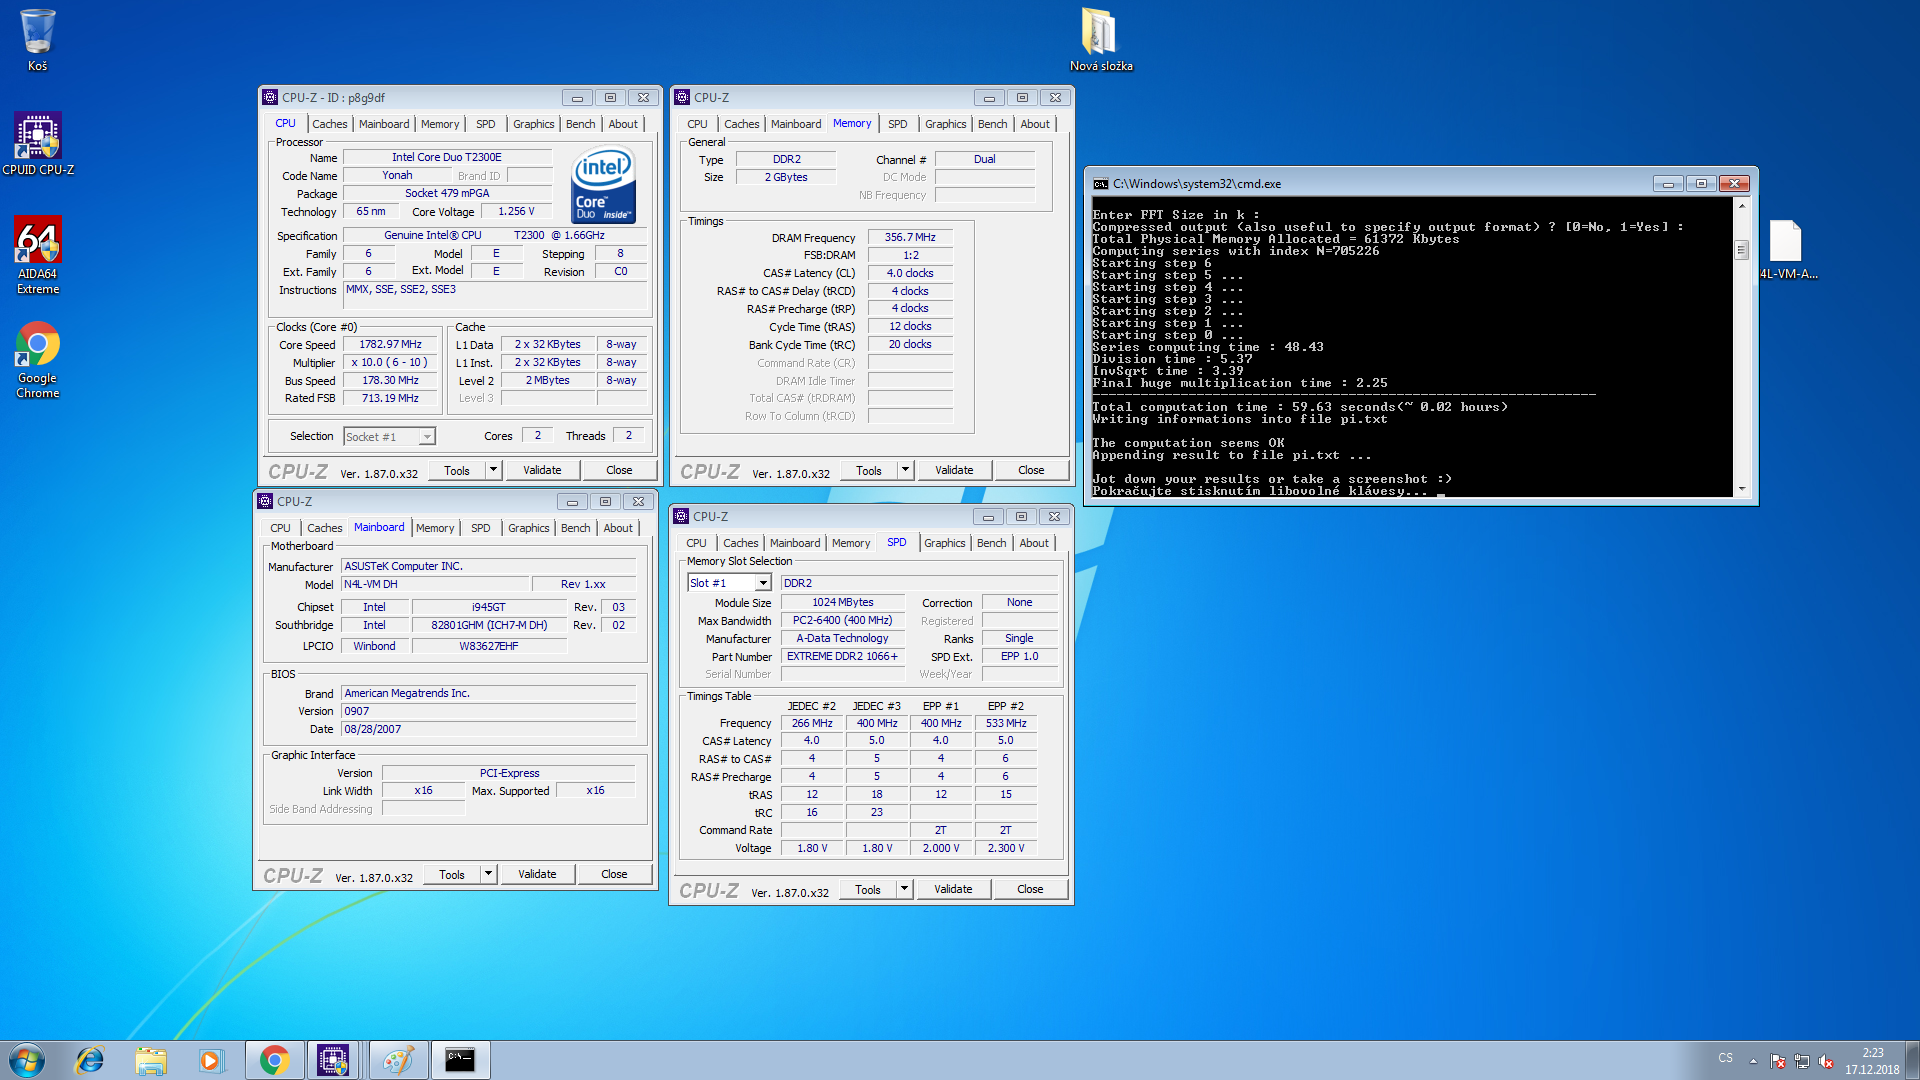Open the Nová složka folder on desktop
Viewport: 1920px width, 1080px height.
point(1101,40)
